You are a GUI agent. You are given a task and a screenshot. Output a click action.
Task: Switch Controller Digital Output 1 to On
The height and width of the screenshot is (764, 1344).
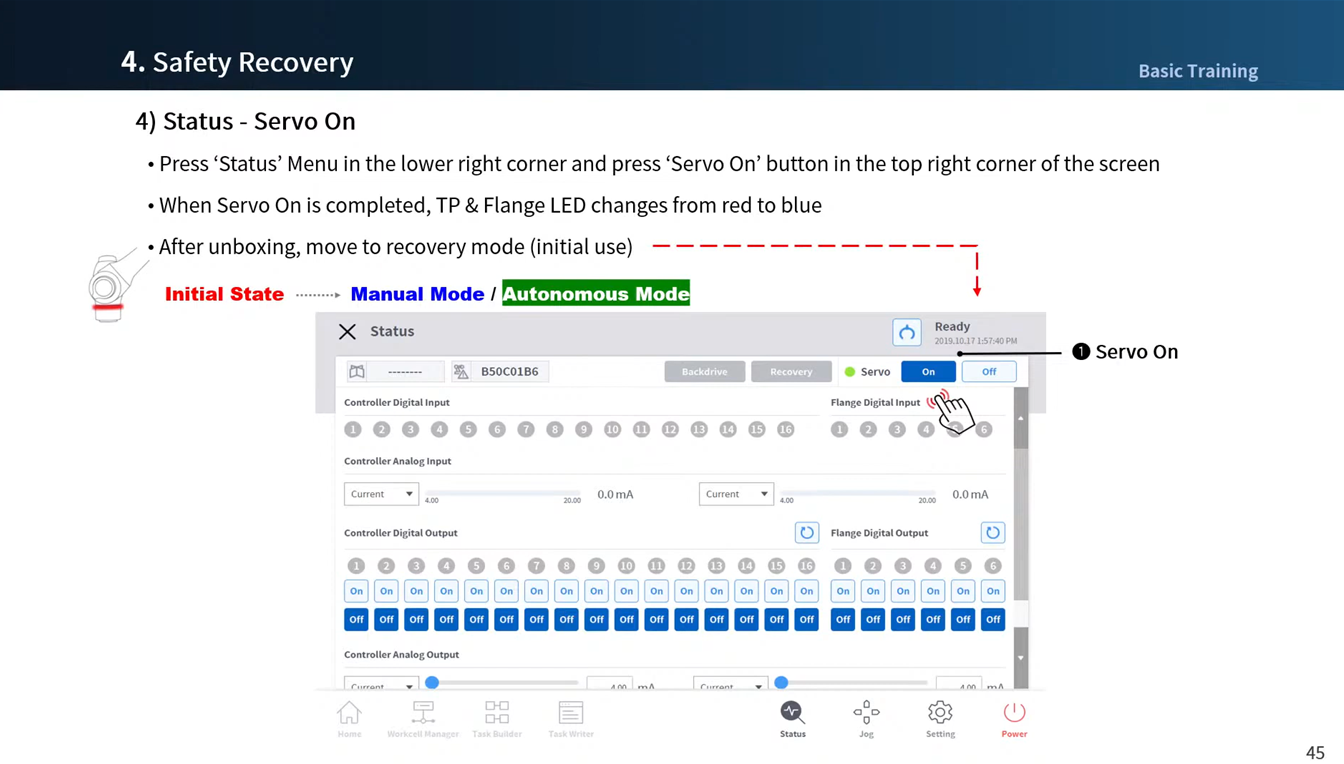(356, 591)
